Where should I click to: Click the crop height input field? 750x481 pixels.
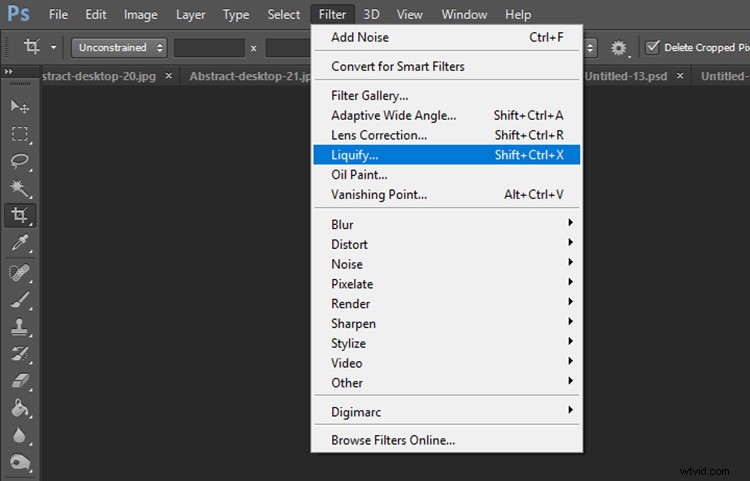click(288, 48)
